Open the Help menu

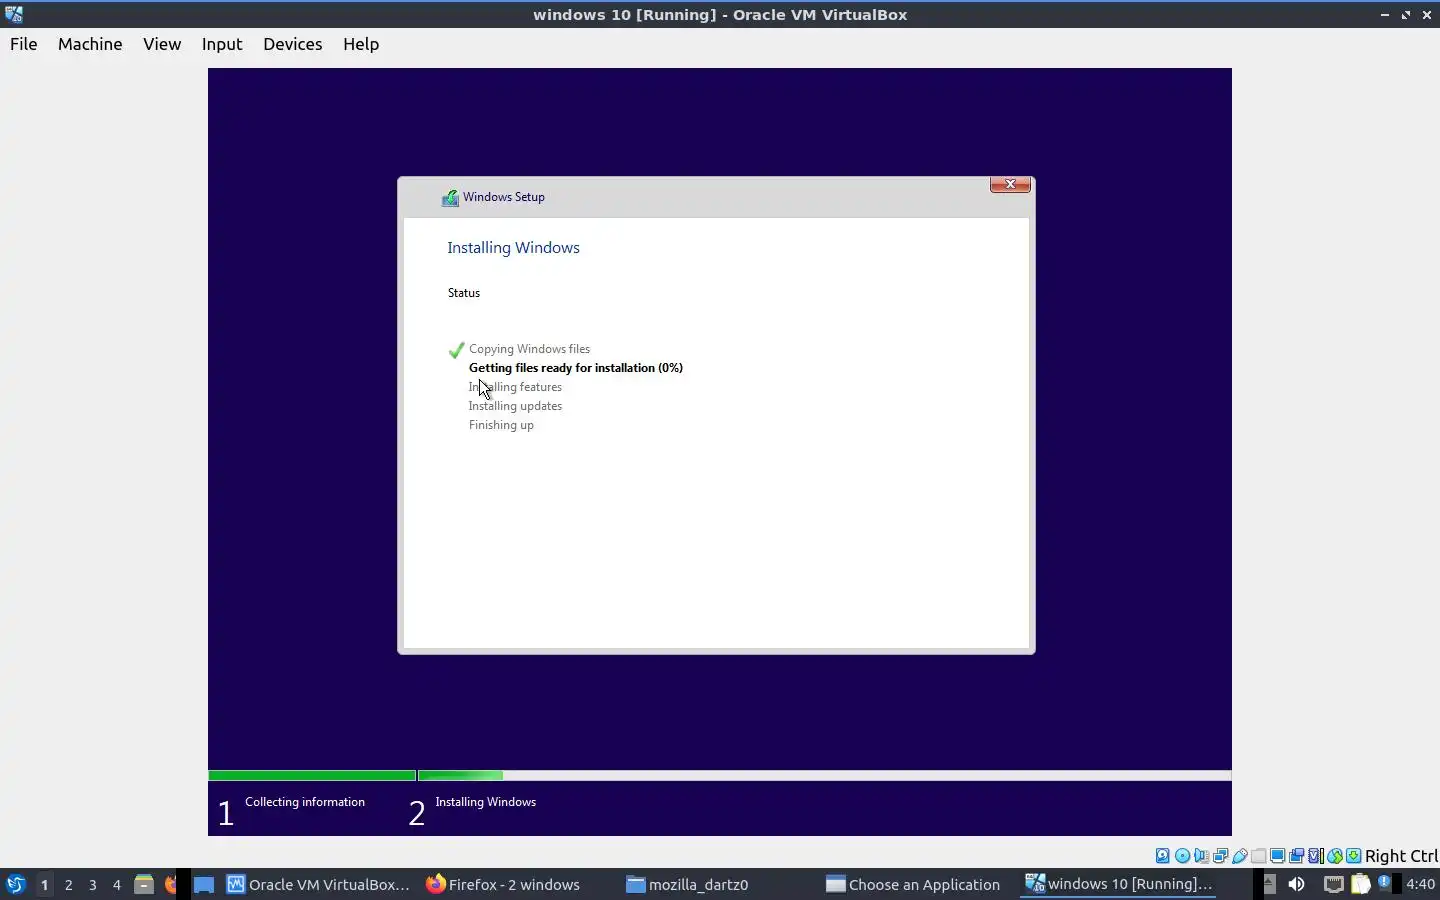tap(361, 44)
